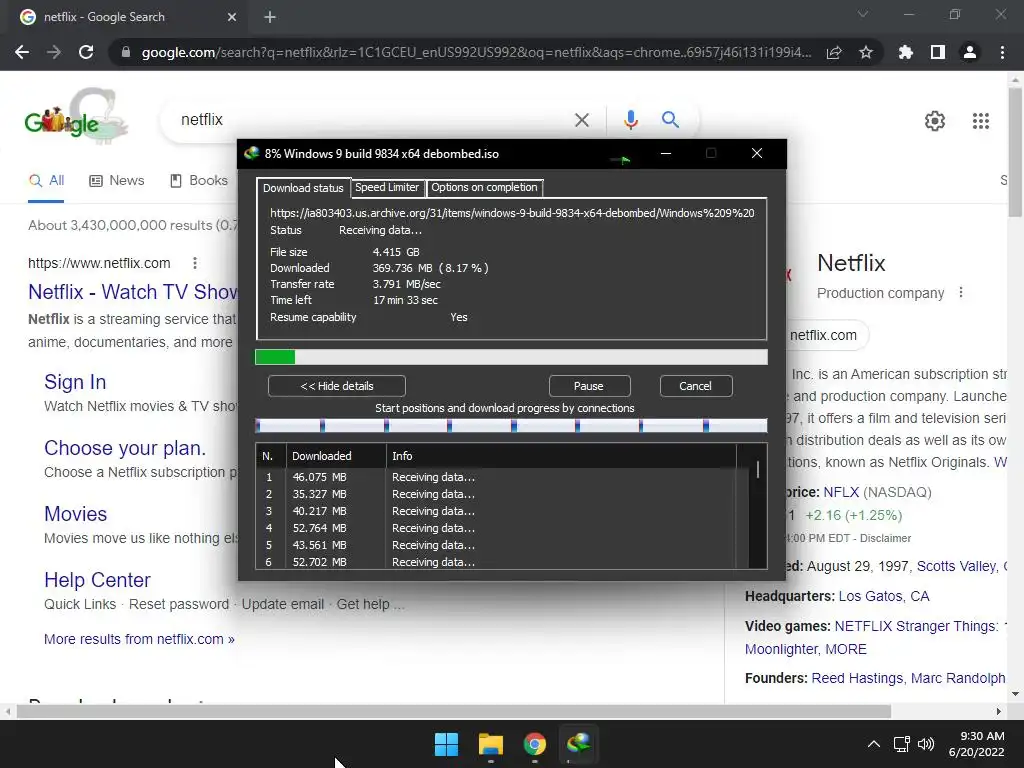Open Options on completion tab
Image resolution: width=1024 pixels, height=768 pixels.
484,187
